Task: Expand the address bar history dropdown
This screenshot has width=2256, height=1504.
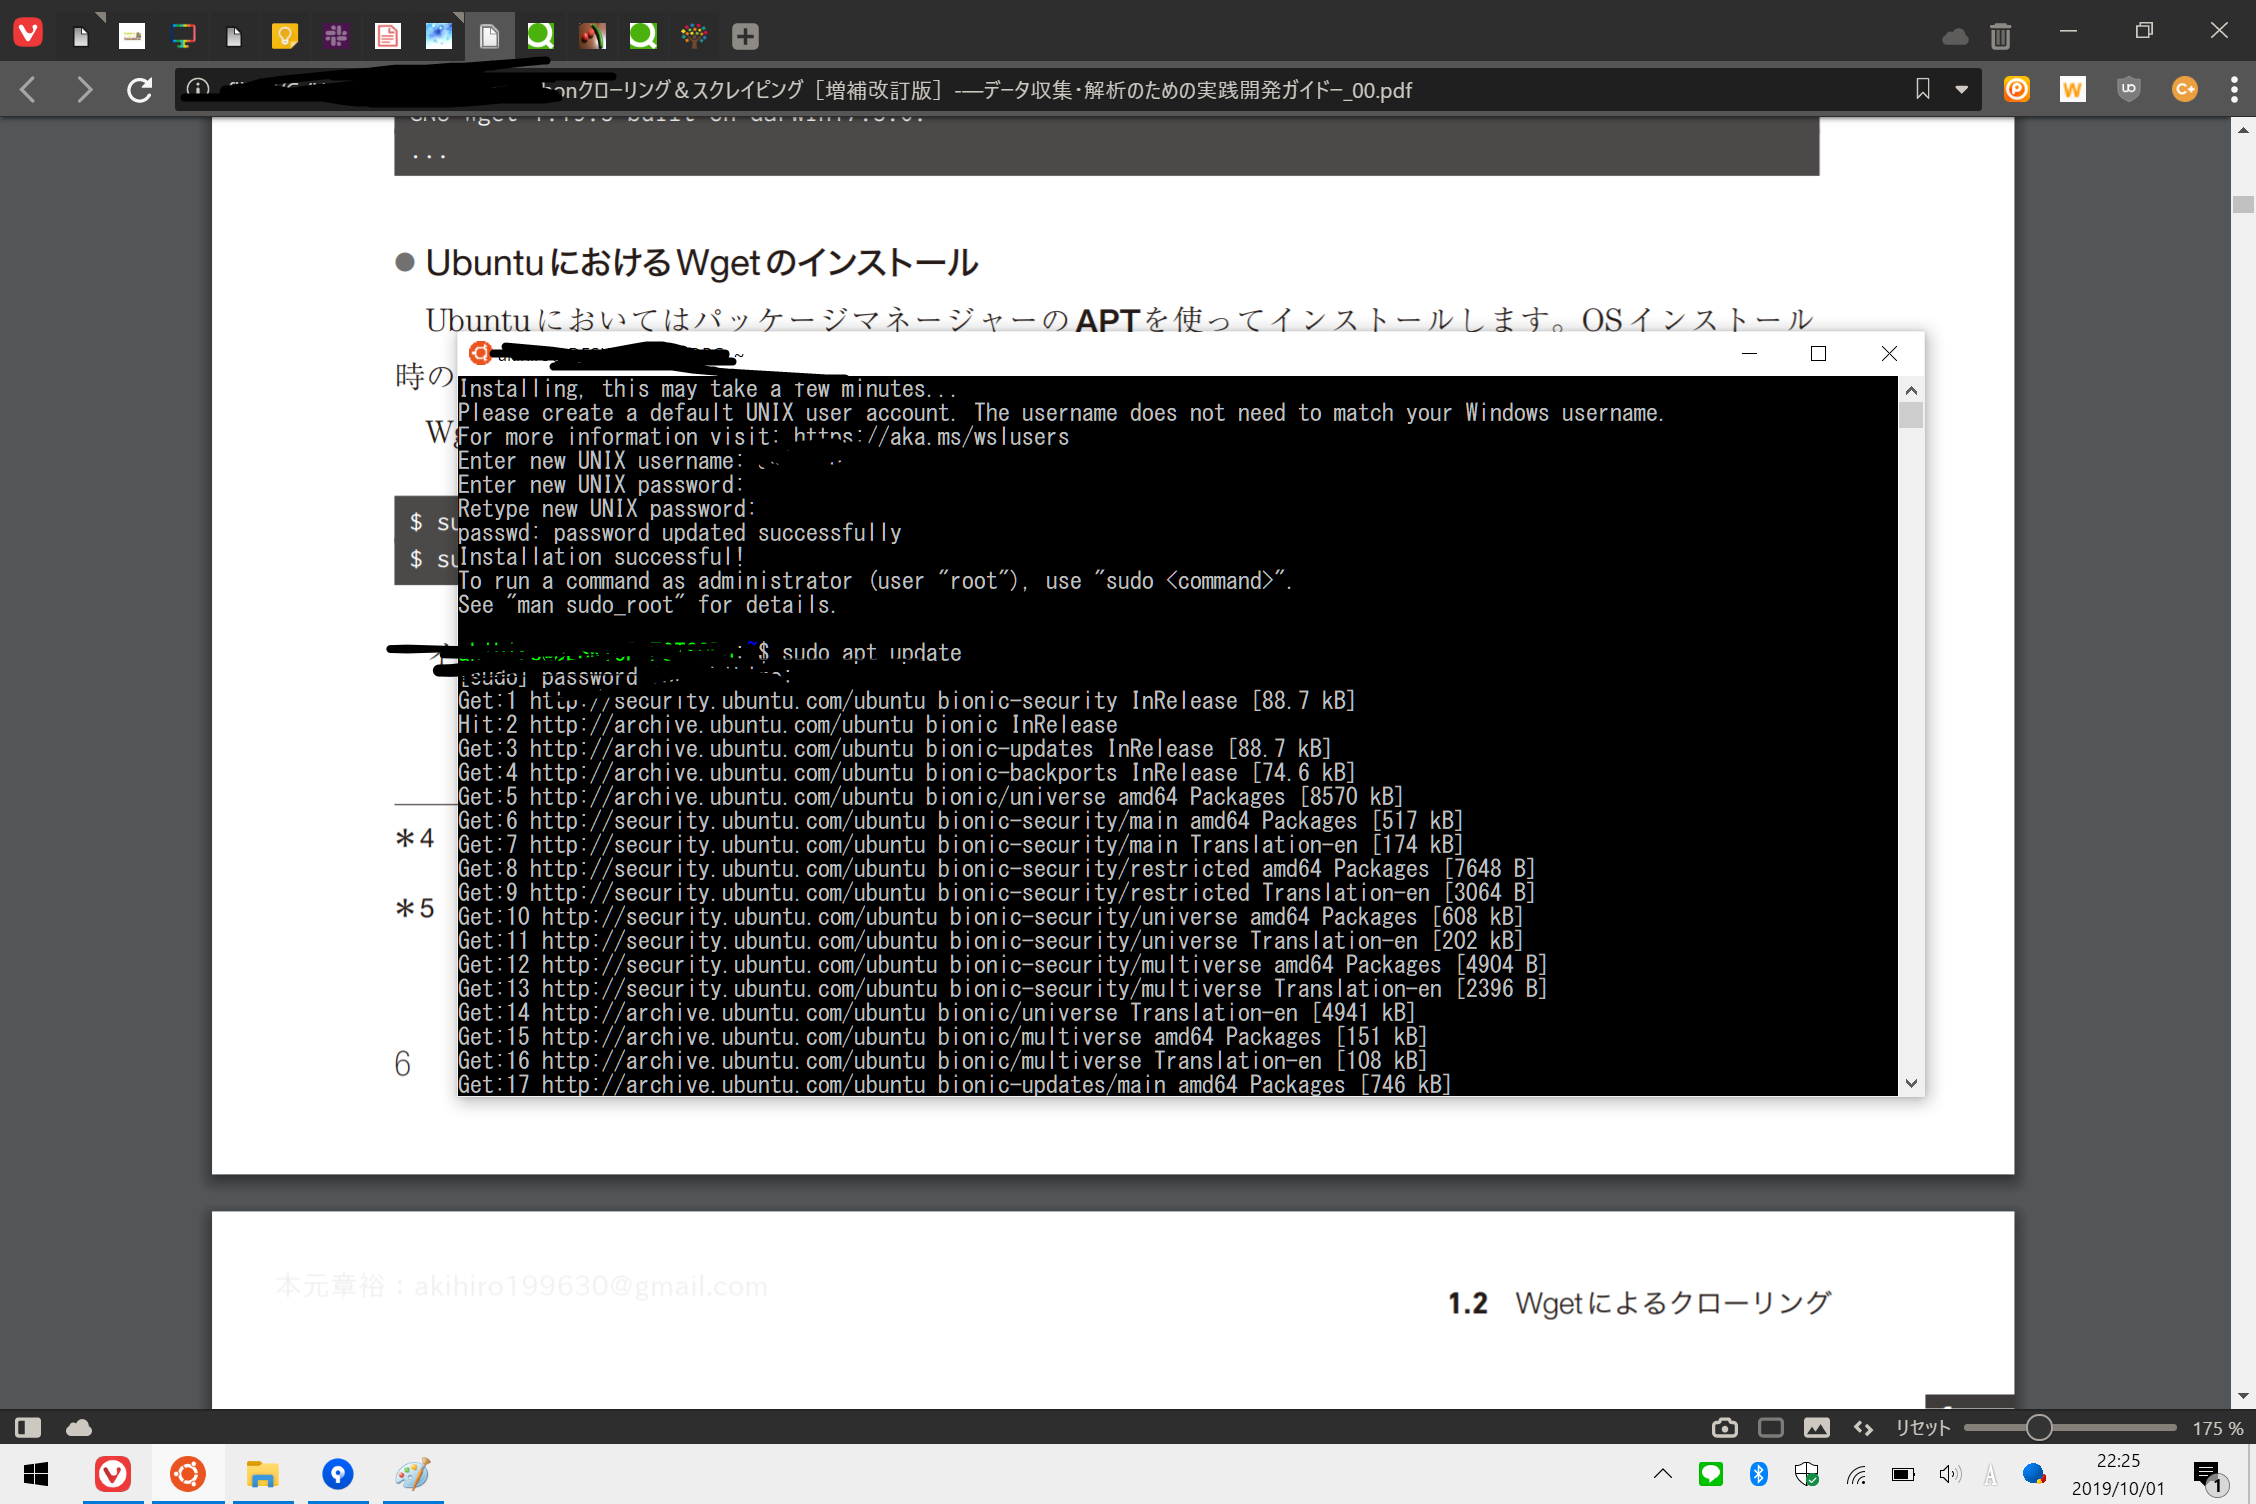Action: pyautogui.click(x=1961, y=90)
